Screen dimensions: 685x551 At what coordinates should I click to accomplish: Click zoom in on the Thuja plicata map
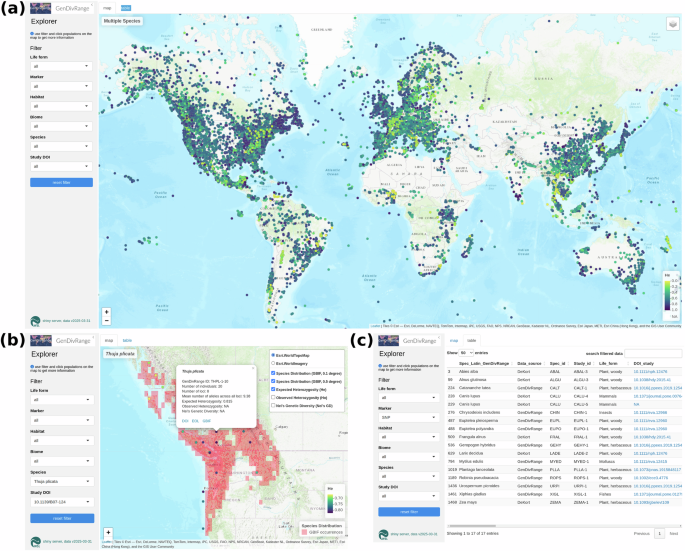tap(108, 532)
